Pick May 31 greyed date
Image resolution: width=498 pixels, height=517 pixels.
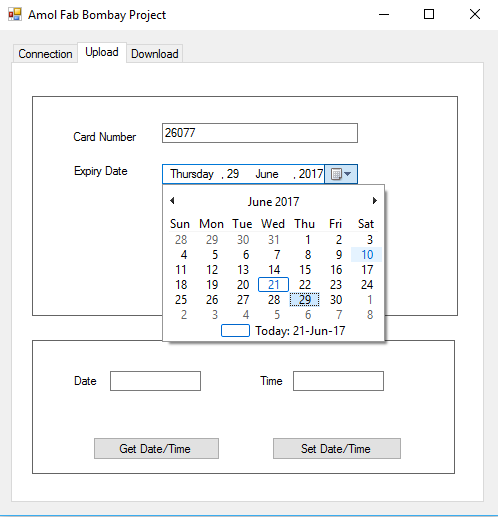274,240
